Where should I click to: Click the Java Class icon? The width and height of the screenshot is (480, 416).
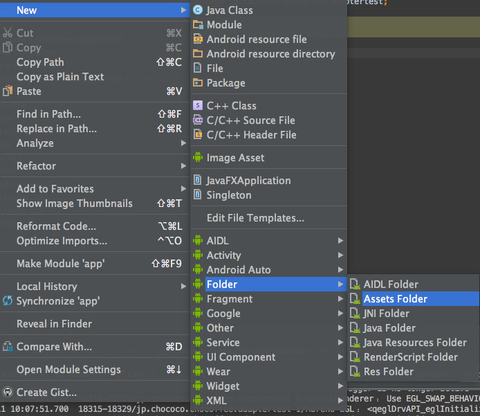click(x=198, y=10)
